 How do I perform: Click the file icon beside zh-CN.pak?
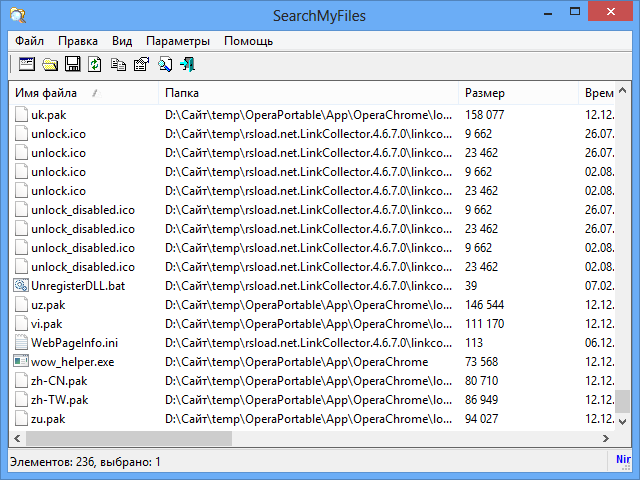[x=21, y=381]
